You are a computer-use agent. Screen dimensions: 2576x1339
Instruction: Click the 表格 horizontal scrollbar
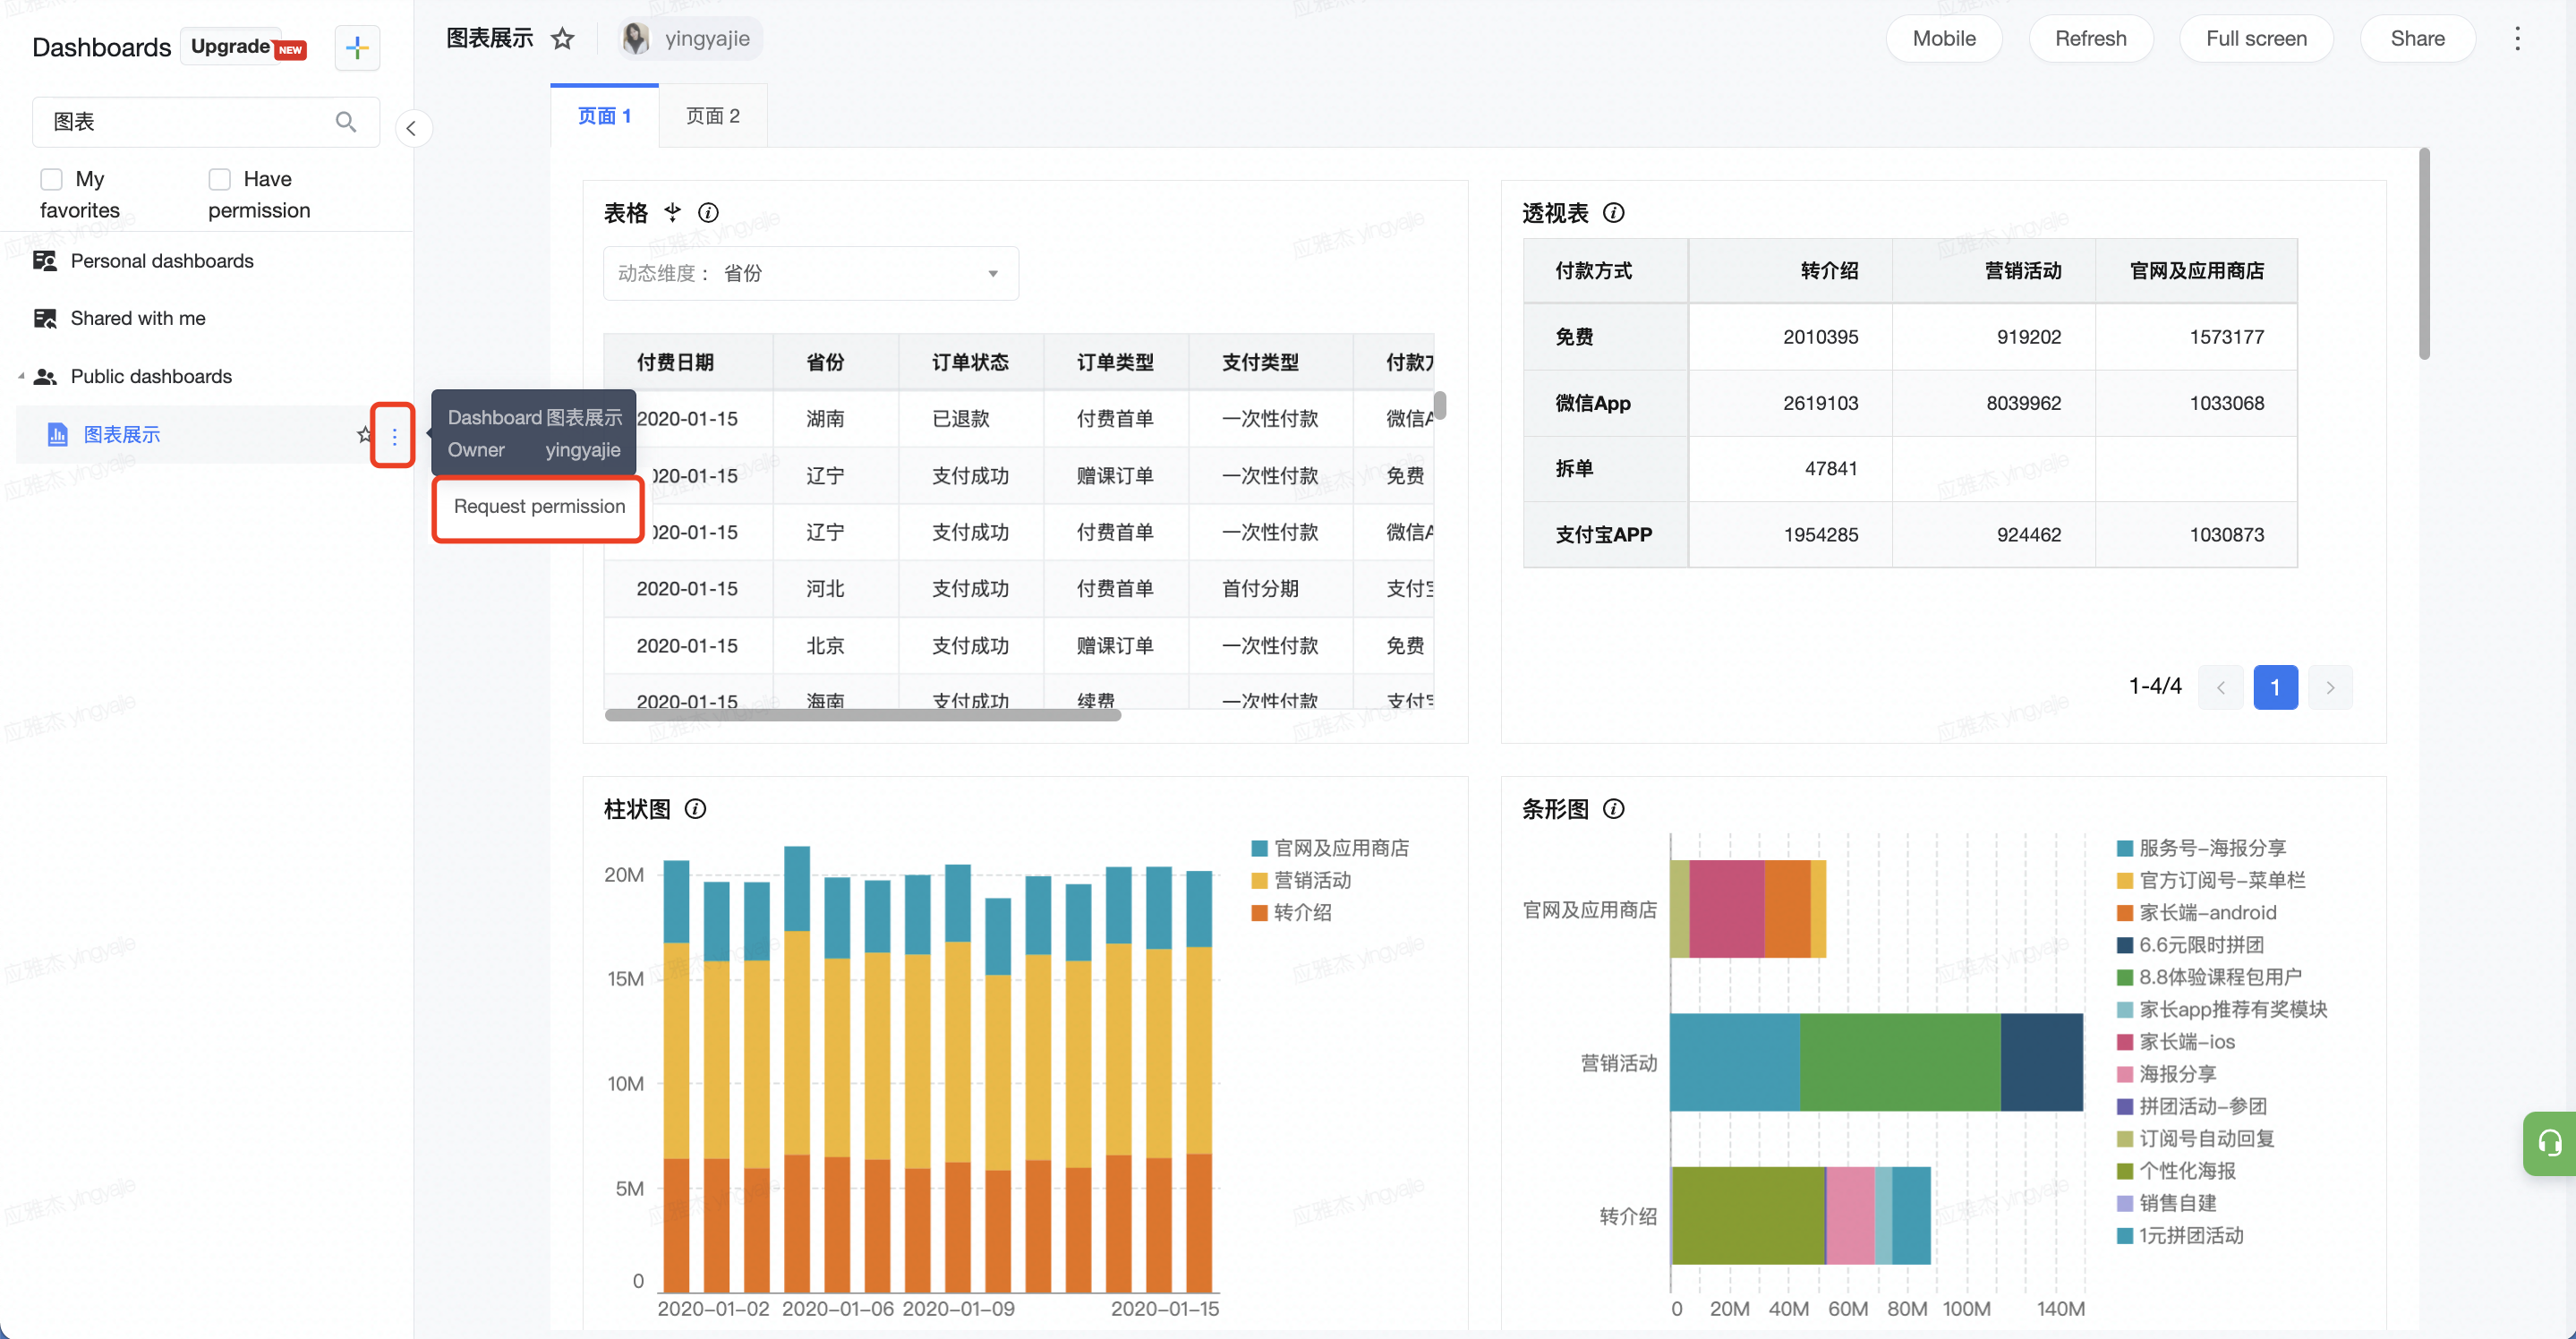coord(862,714)
